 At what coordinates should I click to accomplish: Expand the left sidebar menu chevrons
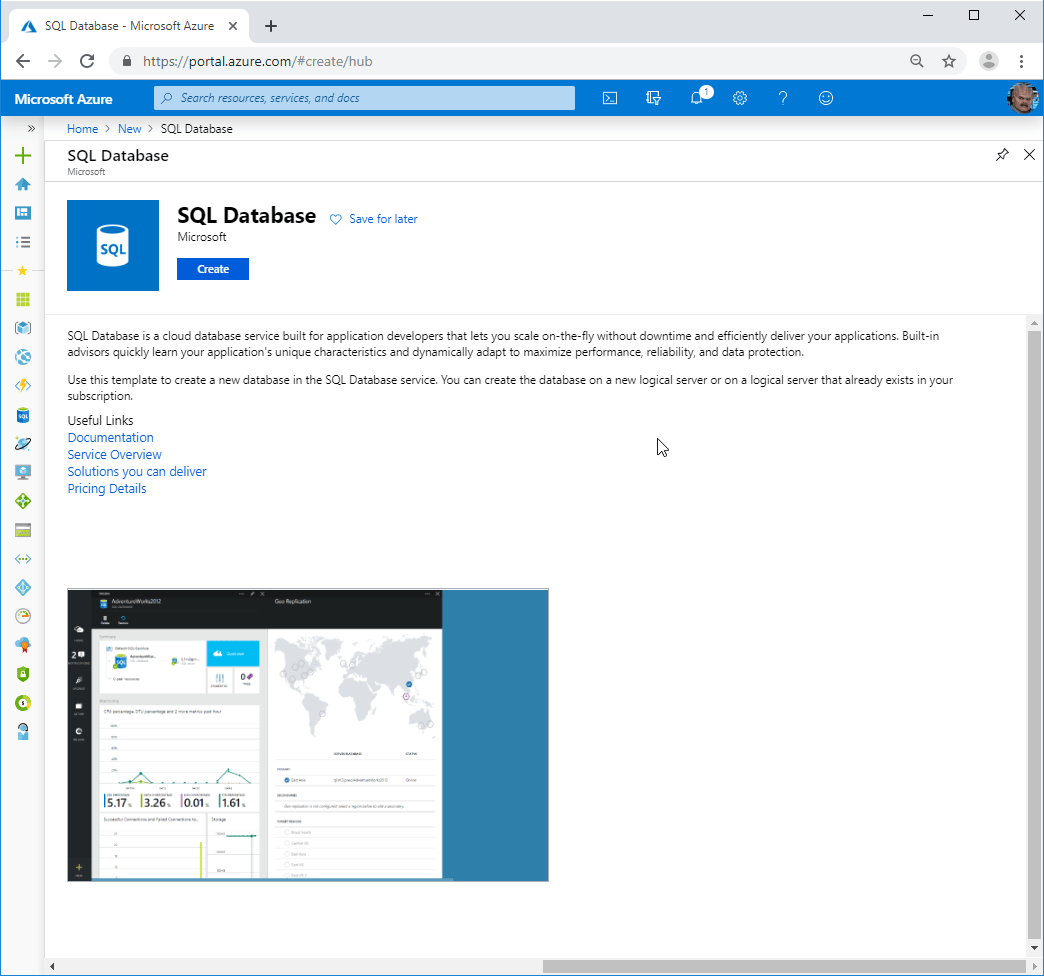31,128
